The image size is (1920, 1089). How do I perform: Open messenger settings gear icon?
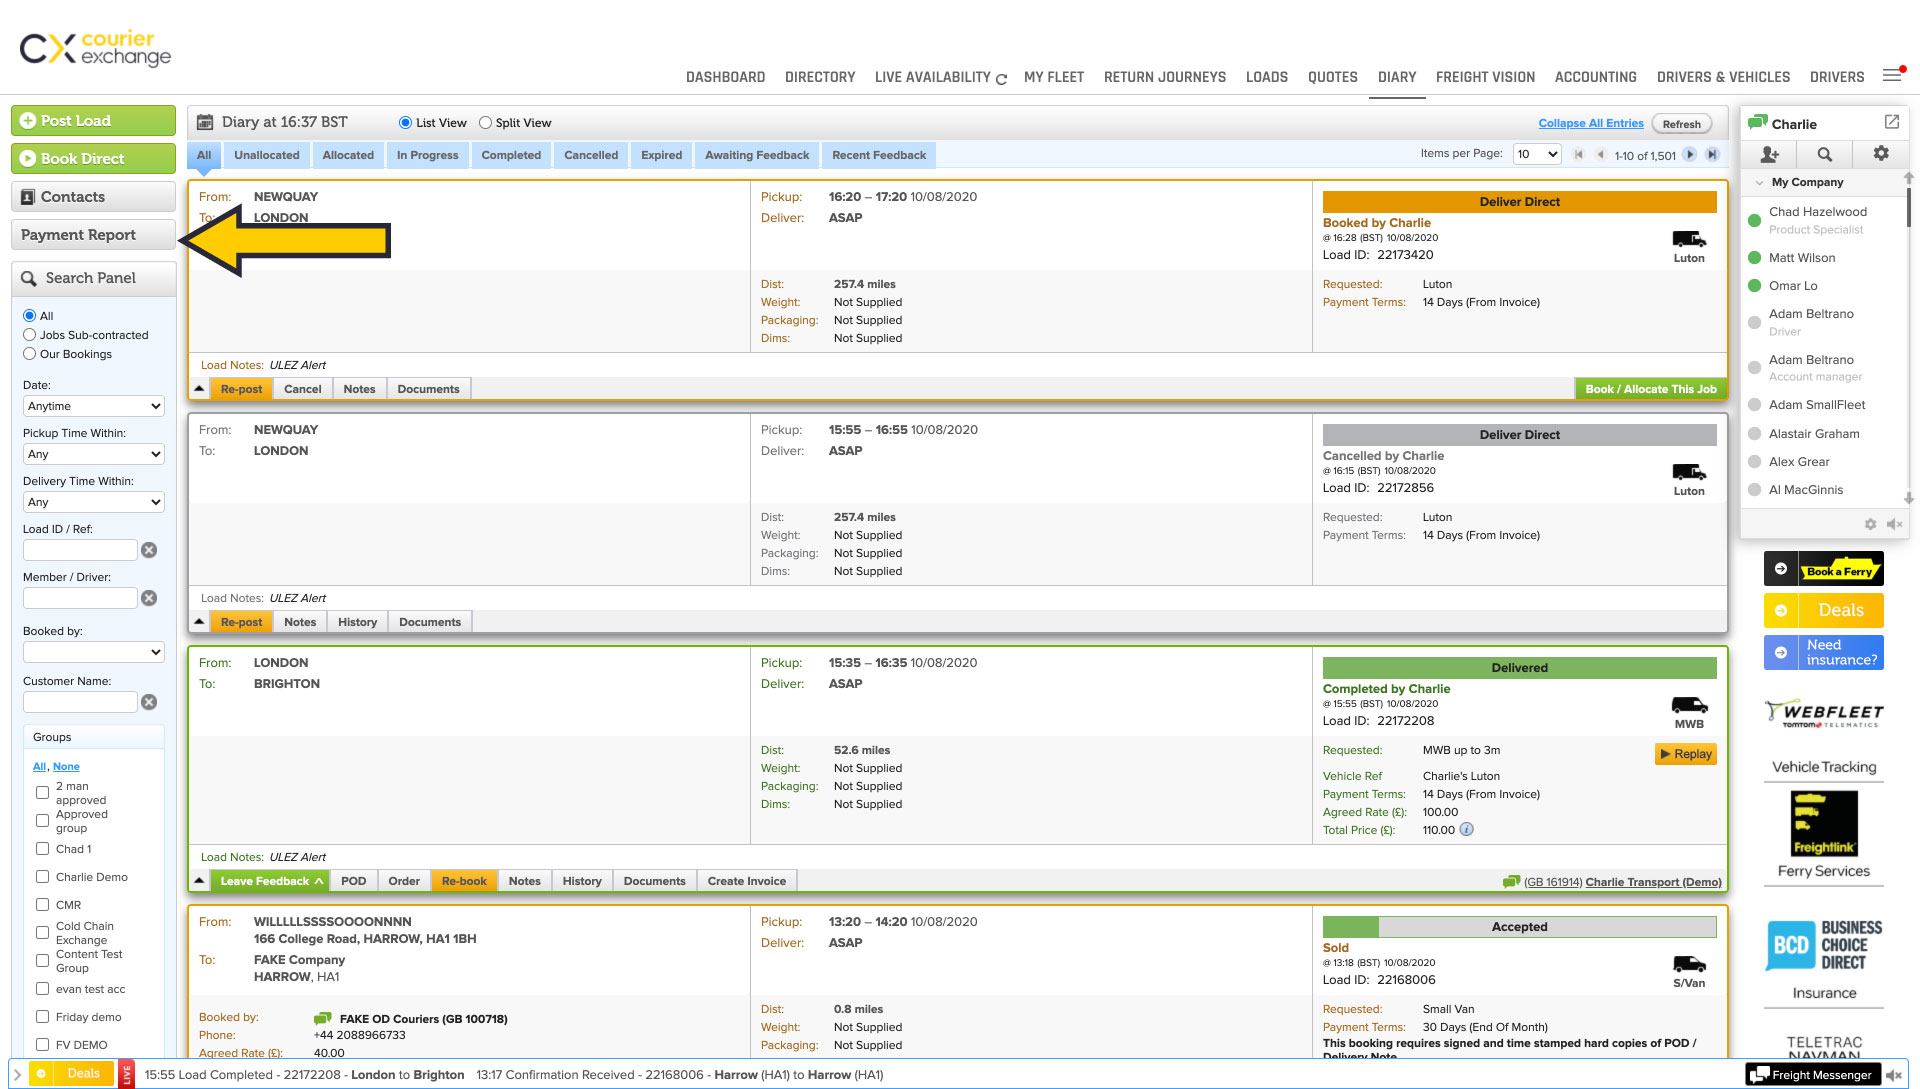click(1881, 153)
